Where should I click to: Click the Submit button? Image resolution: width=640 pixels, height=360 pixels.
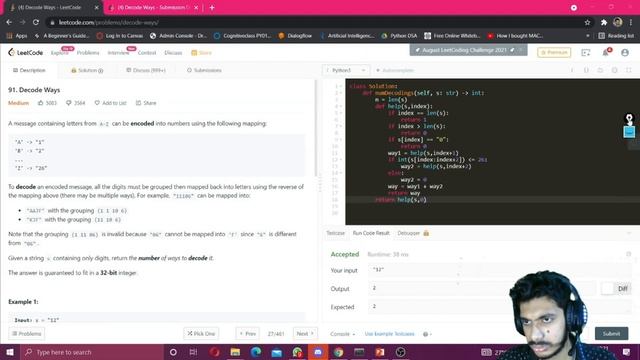pos(611,333)
